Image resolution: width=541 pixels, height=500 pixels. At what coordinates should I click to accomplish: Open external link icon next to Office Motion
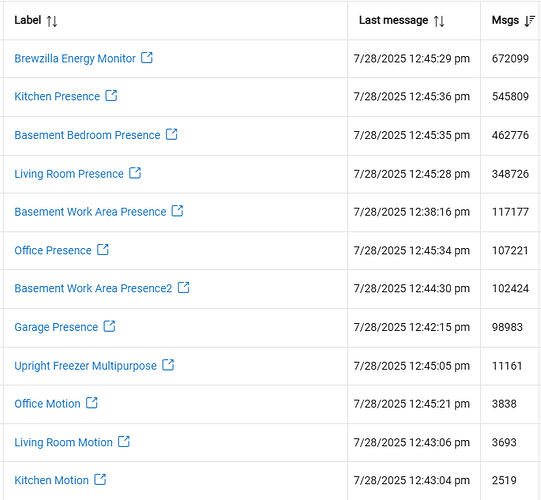click(x=92, y=403)
